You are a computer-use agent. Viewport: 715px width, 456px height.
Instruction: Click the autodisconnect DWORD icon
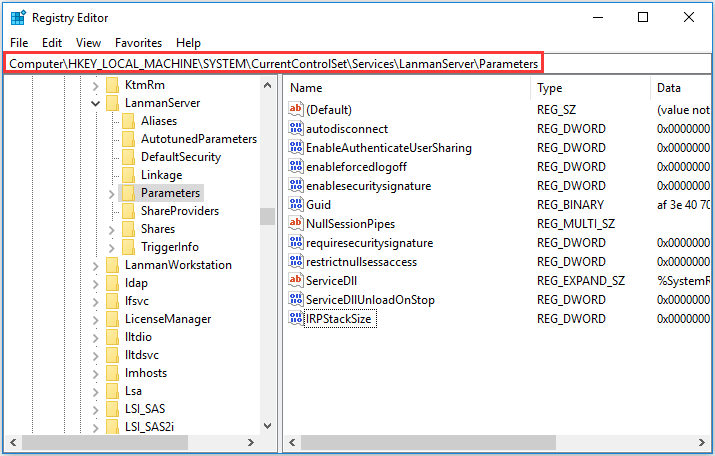[x=295, y=129]
